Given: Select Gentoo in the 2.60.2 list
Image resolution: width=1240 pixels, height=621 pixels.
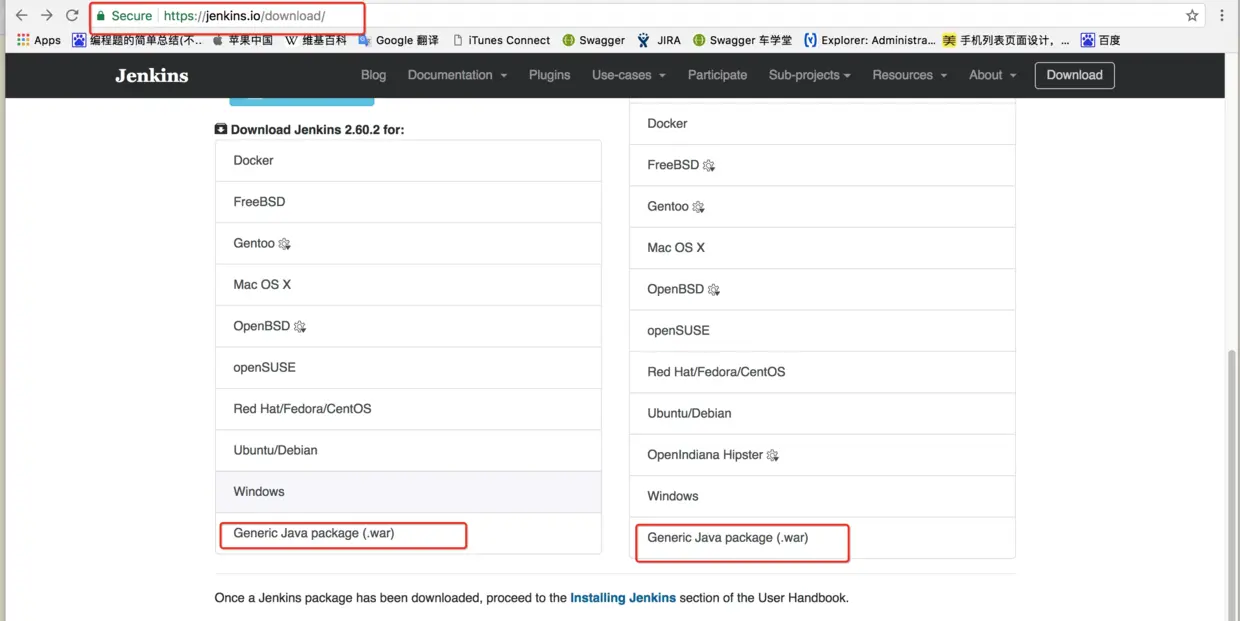Looking at the screenshot, I should point(408,243).
